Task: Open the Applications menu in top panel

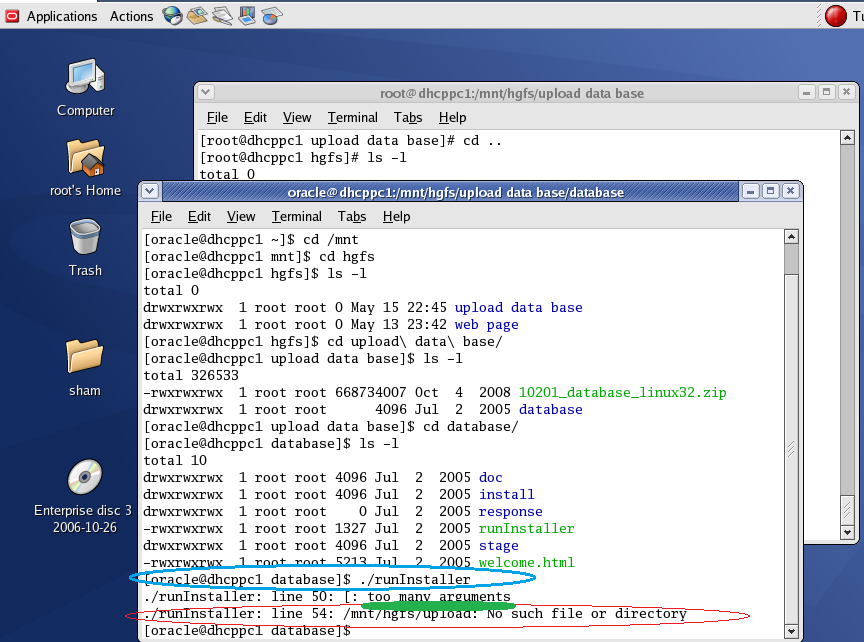Action: [x=62, y=16]
